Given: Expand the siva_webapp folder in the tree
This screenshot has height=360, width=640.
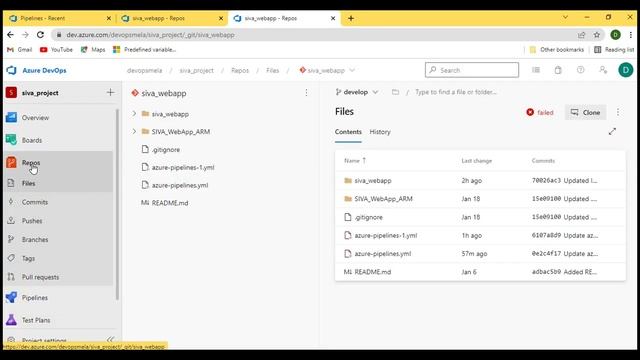Looking at the screenshot, I should coord(134,114).
